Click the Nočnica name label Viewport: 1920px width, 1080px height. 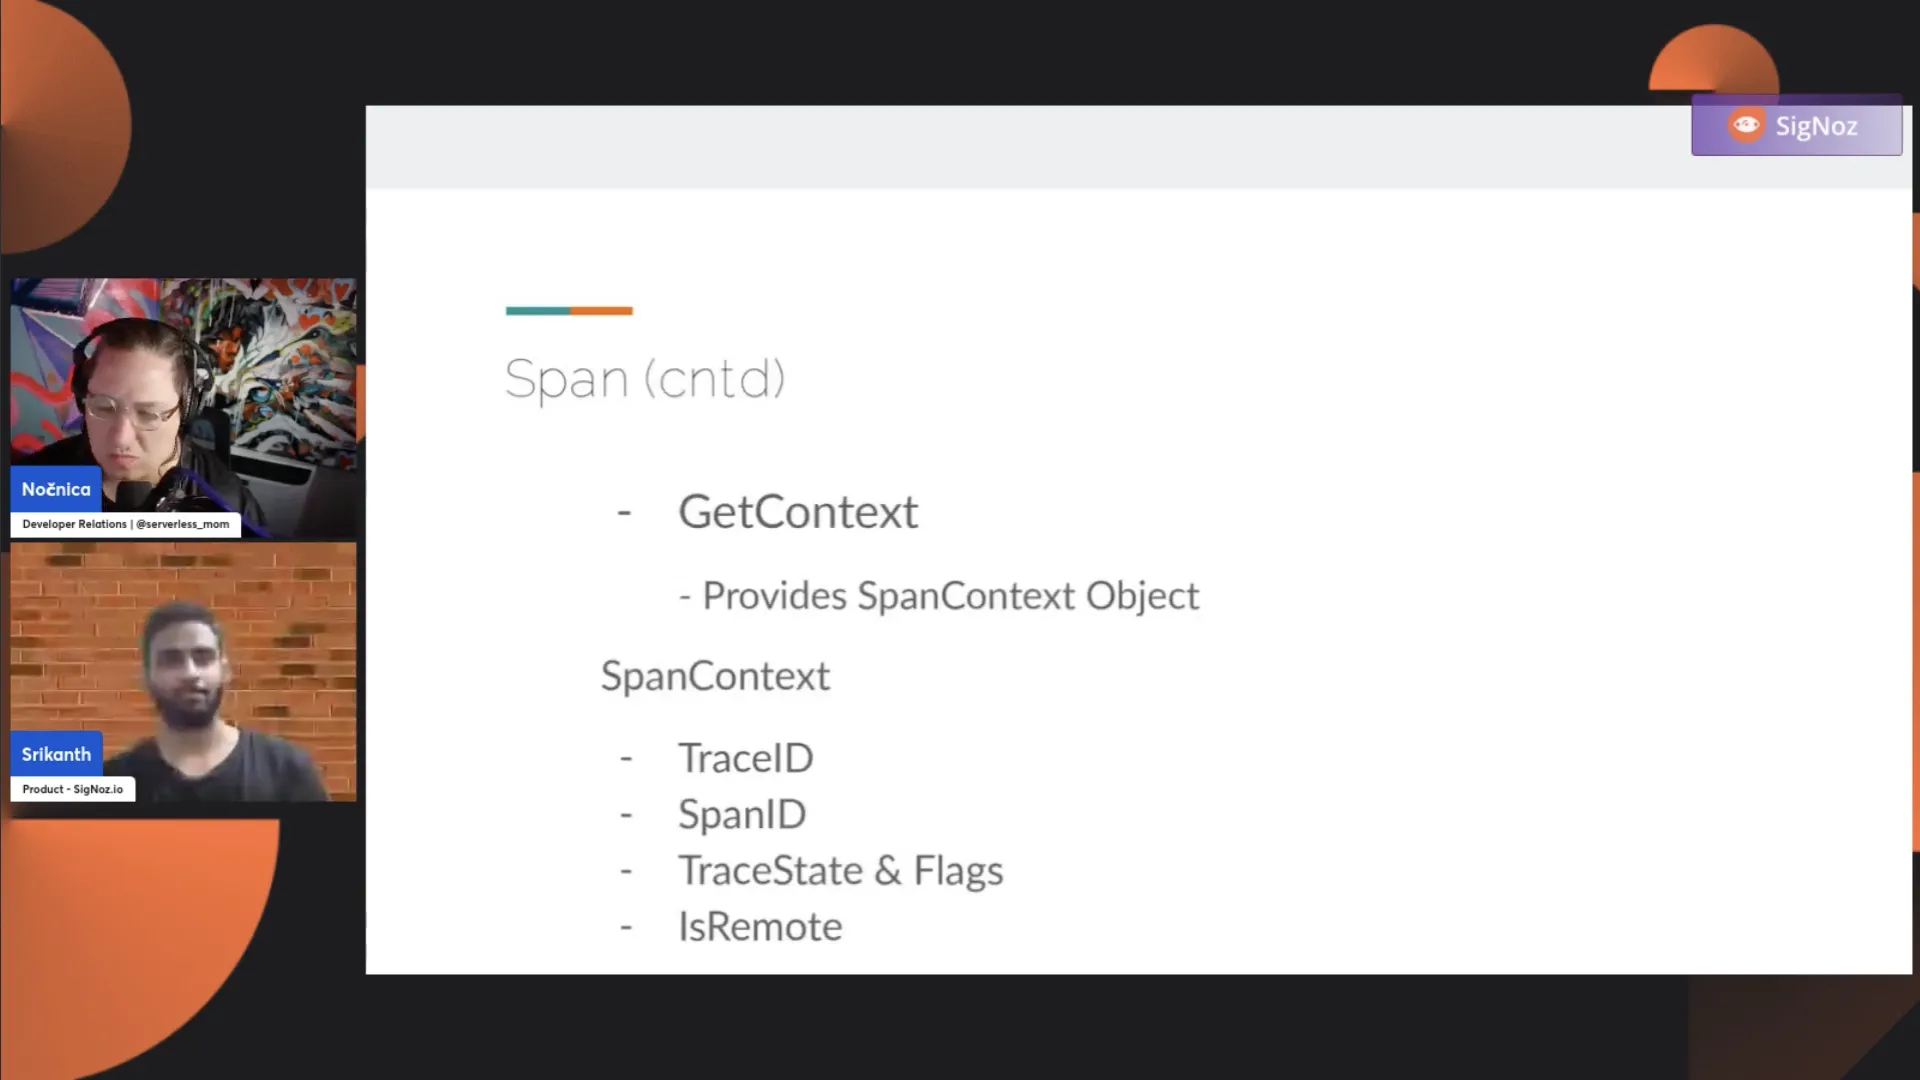tap(56, 489)
